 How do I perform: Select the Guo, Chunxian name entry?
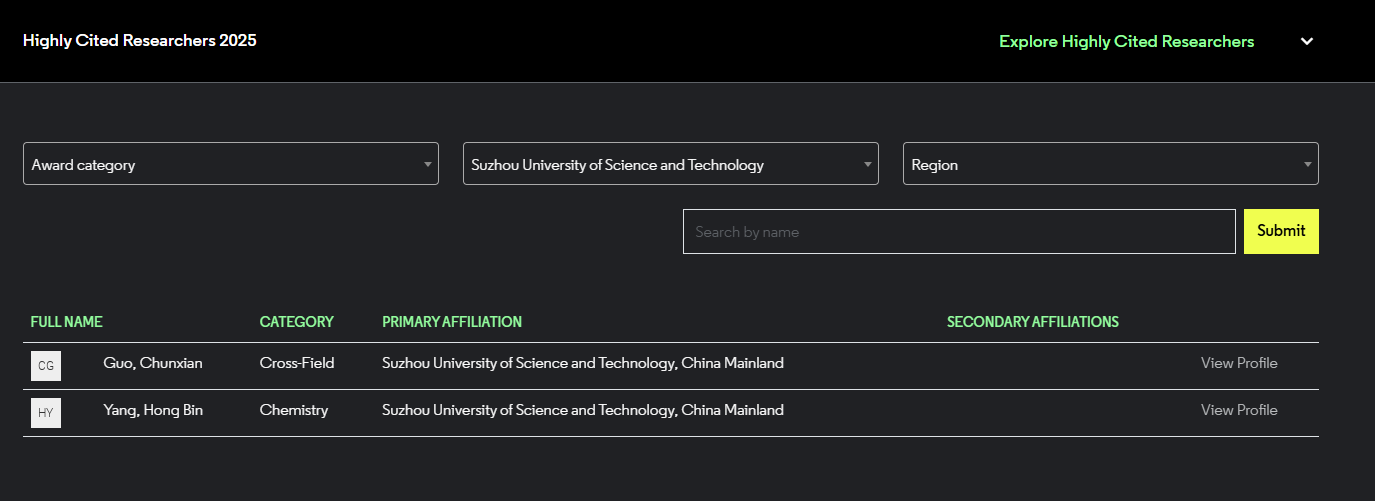(153, 363)
